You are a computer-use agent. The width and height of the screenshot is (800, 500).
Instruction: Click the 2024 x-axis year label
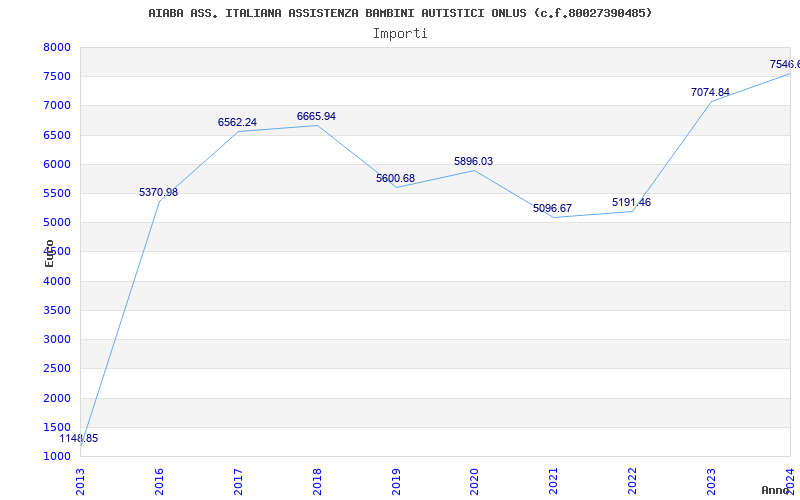click(790, 482)
